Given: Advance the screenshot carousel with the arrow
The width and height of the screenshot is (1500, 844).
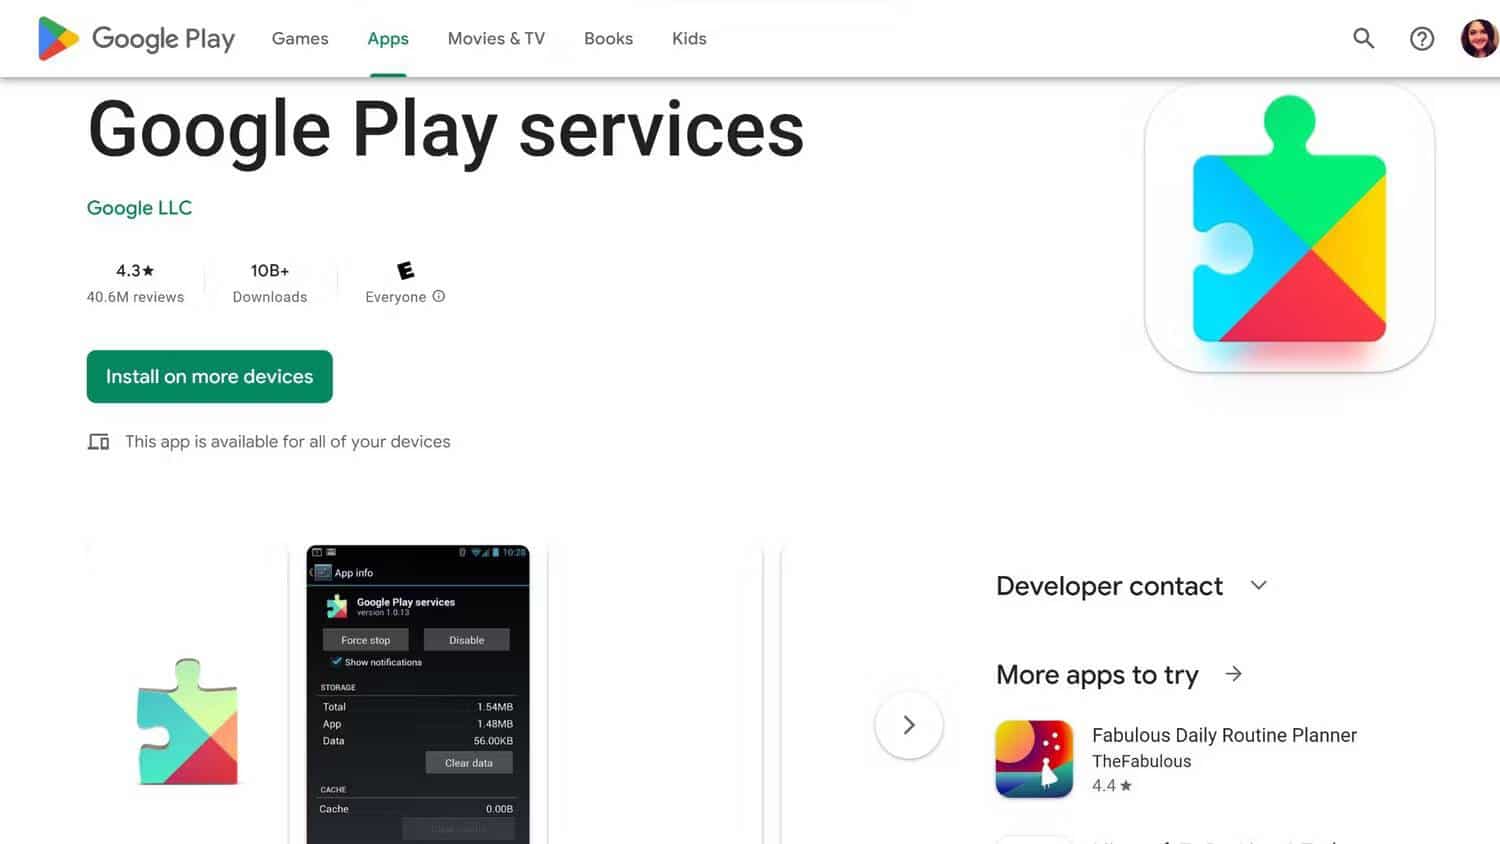Looking at the screenshot, I should [x=908, y=725].
